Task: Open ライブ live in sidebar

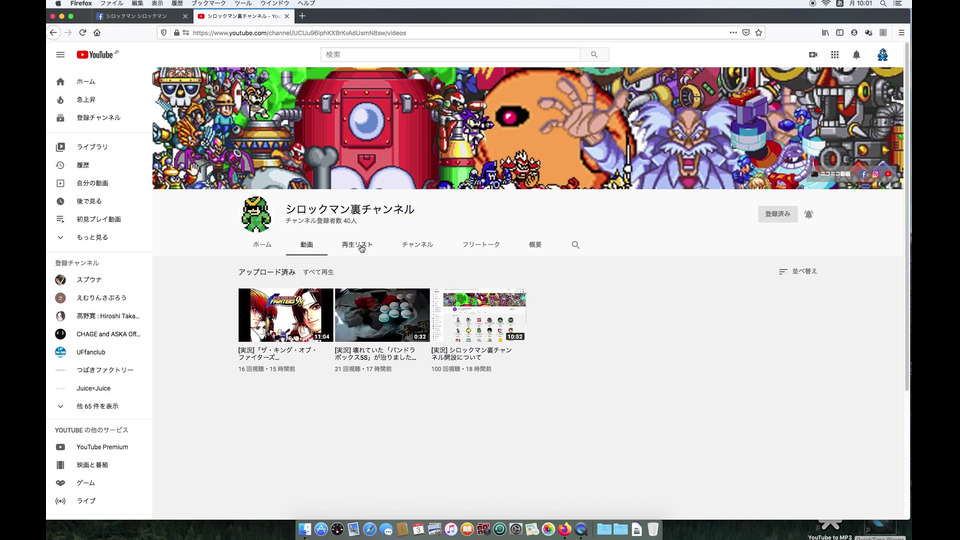Action: tap(99, 501)
